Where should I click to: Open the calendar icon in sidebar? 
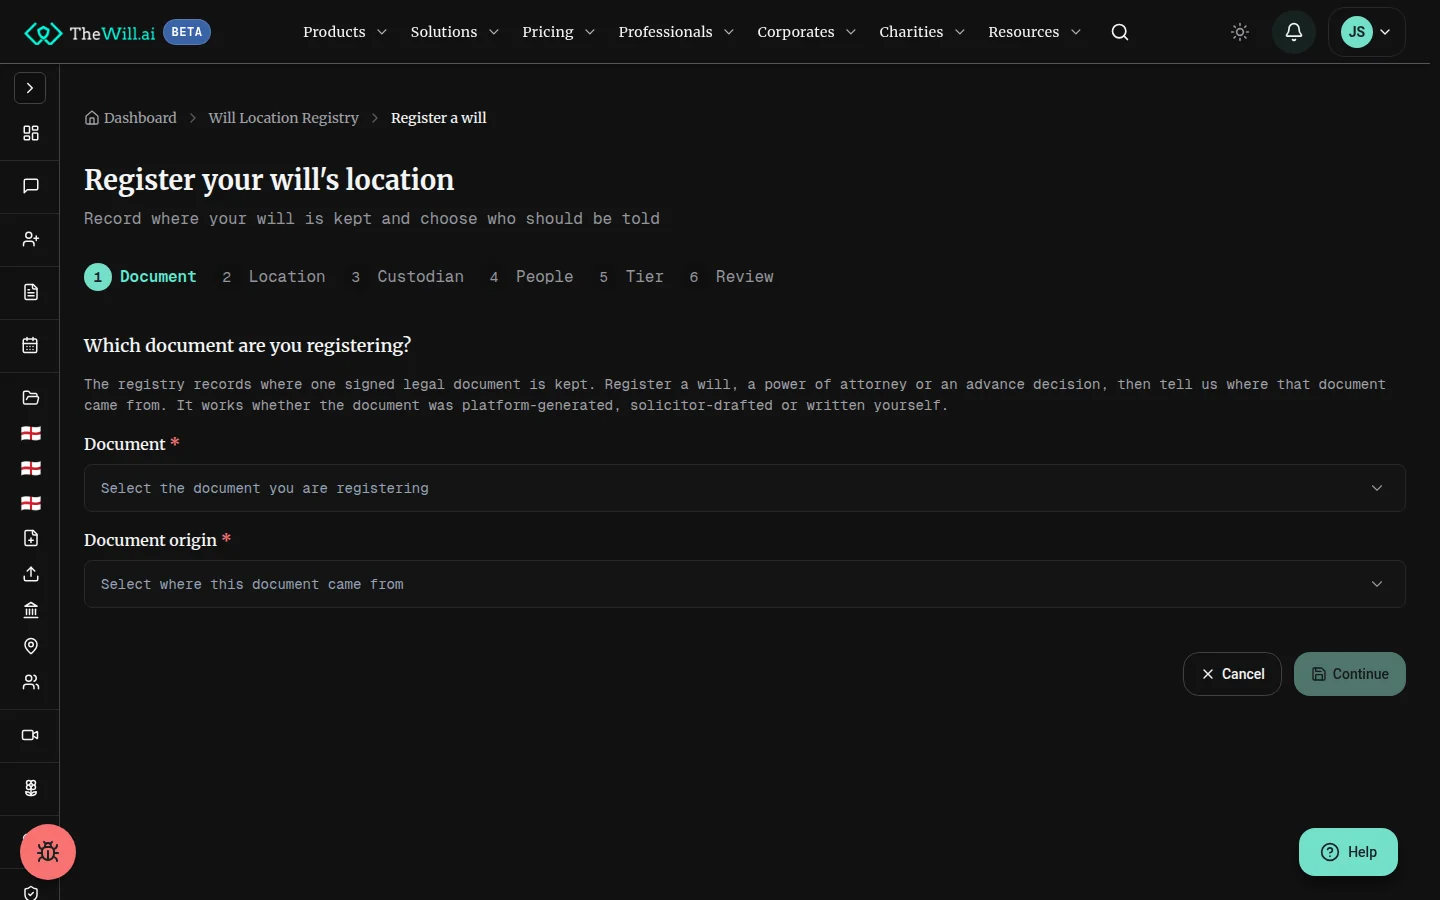pyautogui.click(x=31, y=345)
